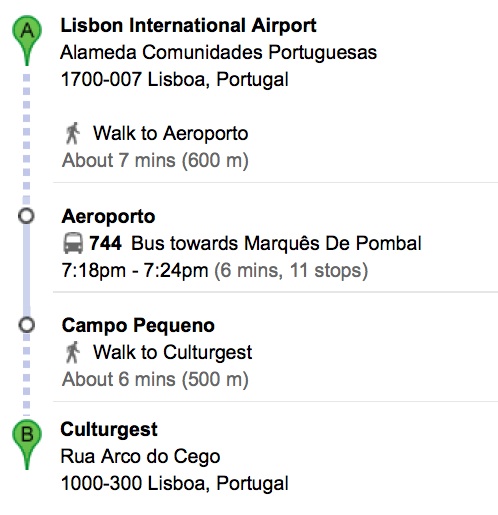
Task: Expand the 6 mins, 11 stops details
Action: [x=291, y=270]
